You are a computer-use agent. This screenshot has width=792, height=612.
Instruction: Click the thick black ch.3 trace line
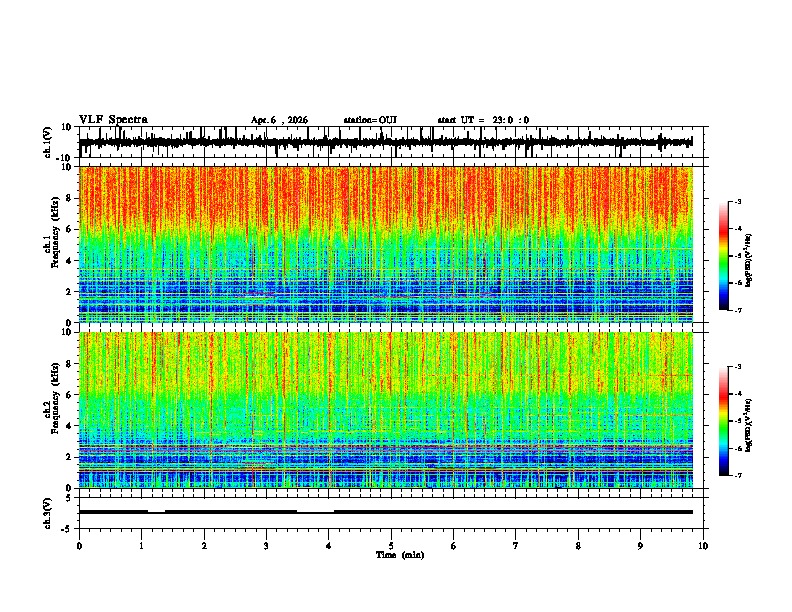tap(385, 512)
